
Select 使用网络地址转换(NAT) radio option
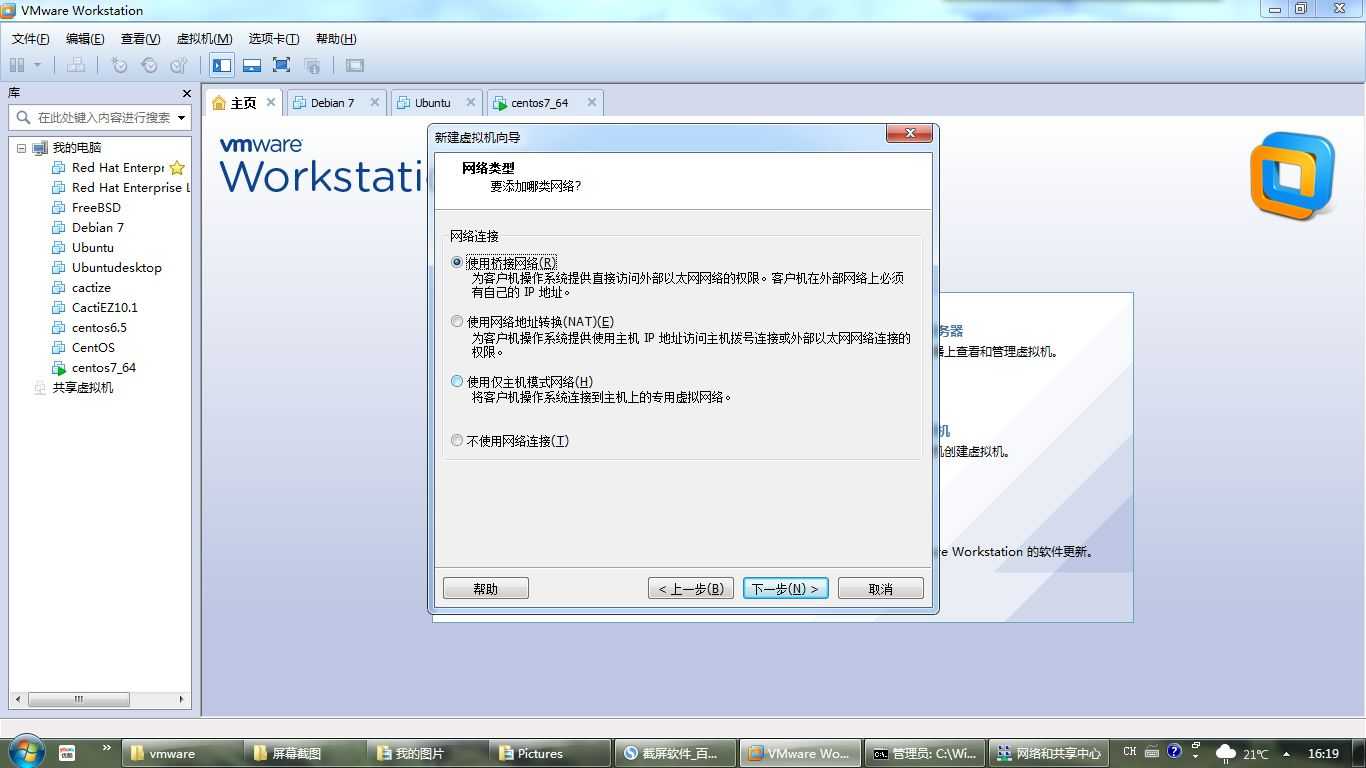click(x=457, y=322)
